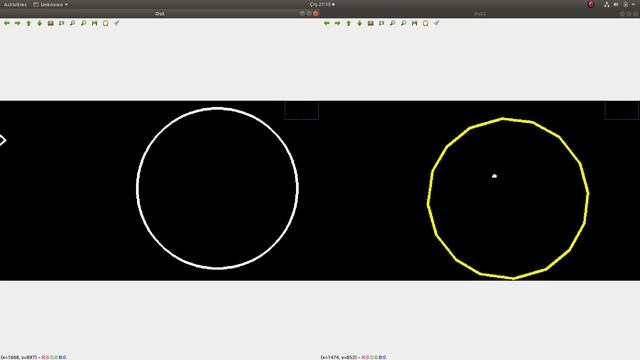
Task: Click the white center dot in Out2
Action: tap(494, 176)
